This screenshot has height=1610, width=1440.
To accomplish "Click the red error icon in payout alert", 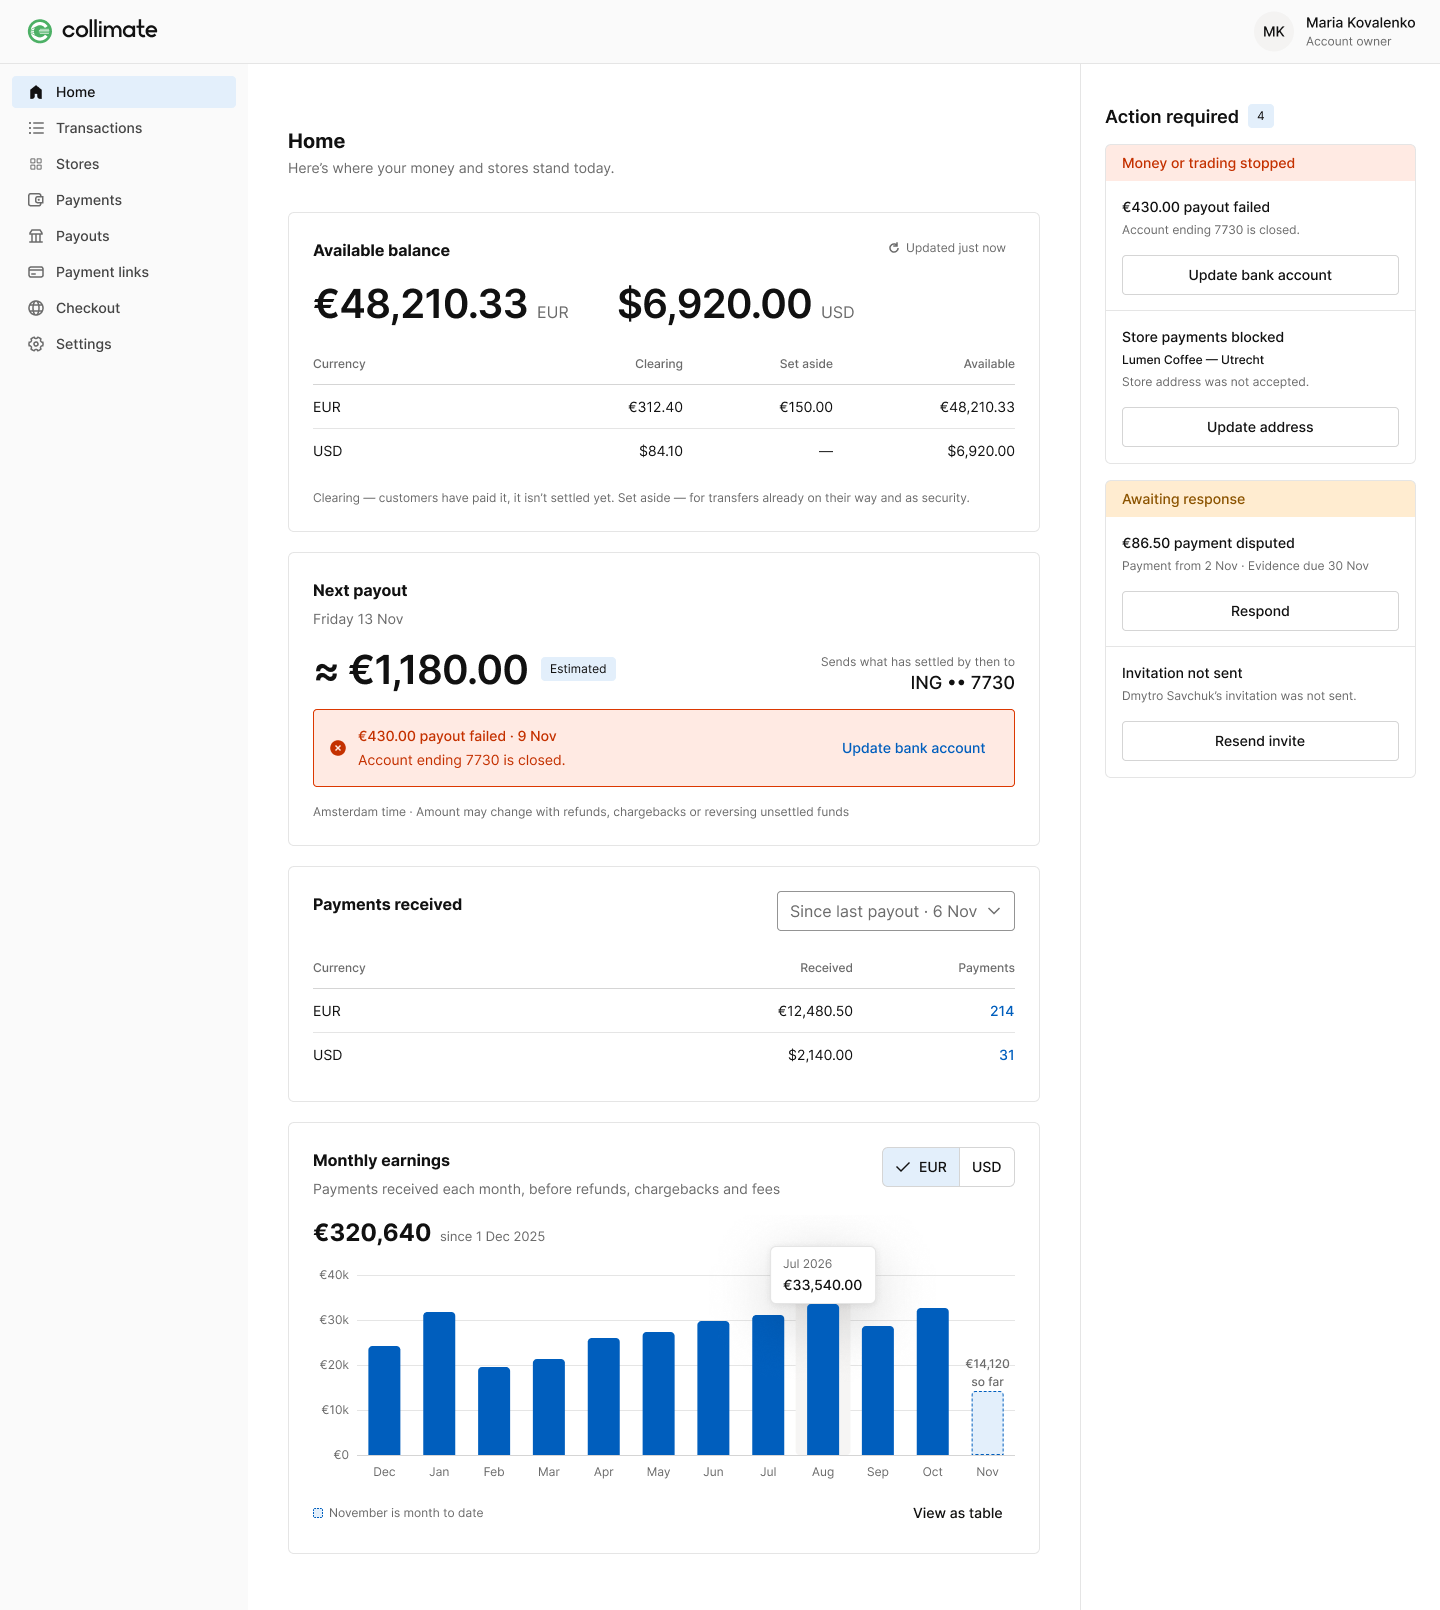I will (338, 748).
